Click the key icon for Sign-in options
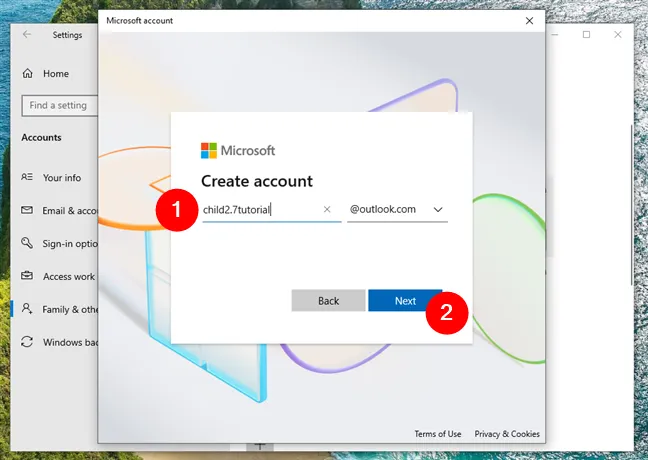 tap(27, 243)
